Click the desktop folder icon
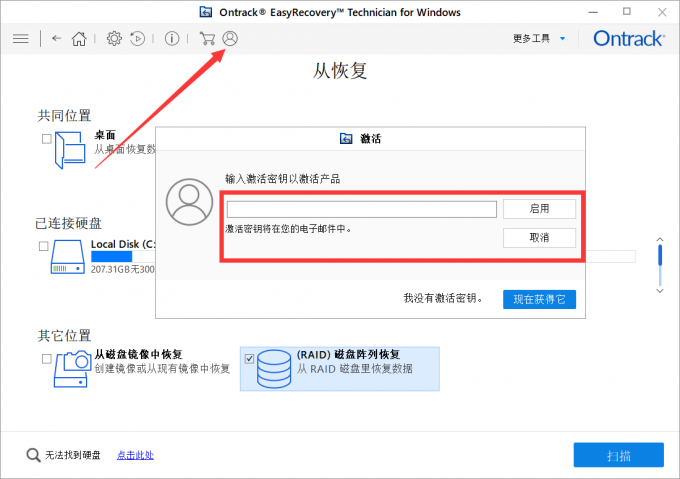 click(70, 150)
